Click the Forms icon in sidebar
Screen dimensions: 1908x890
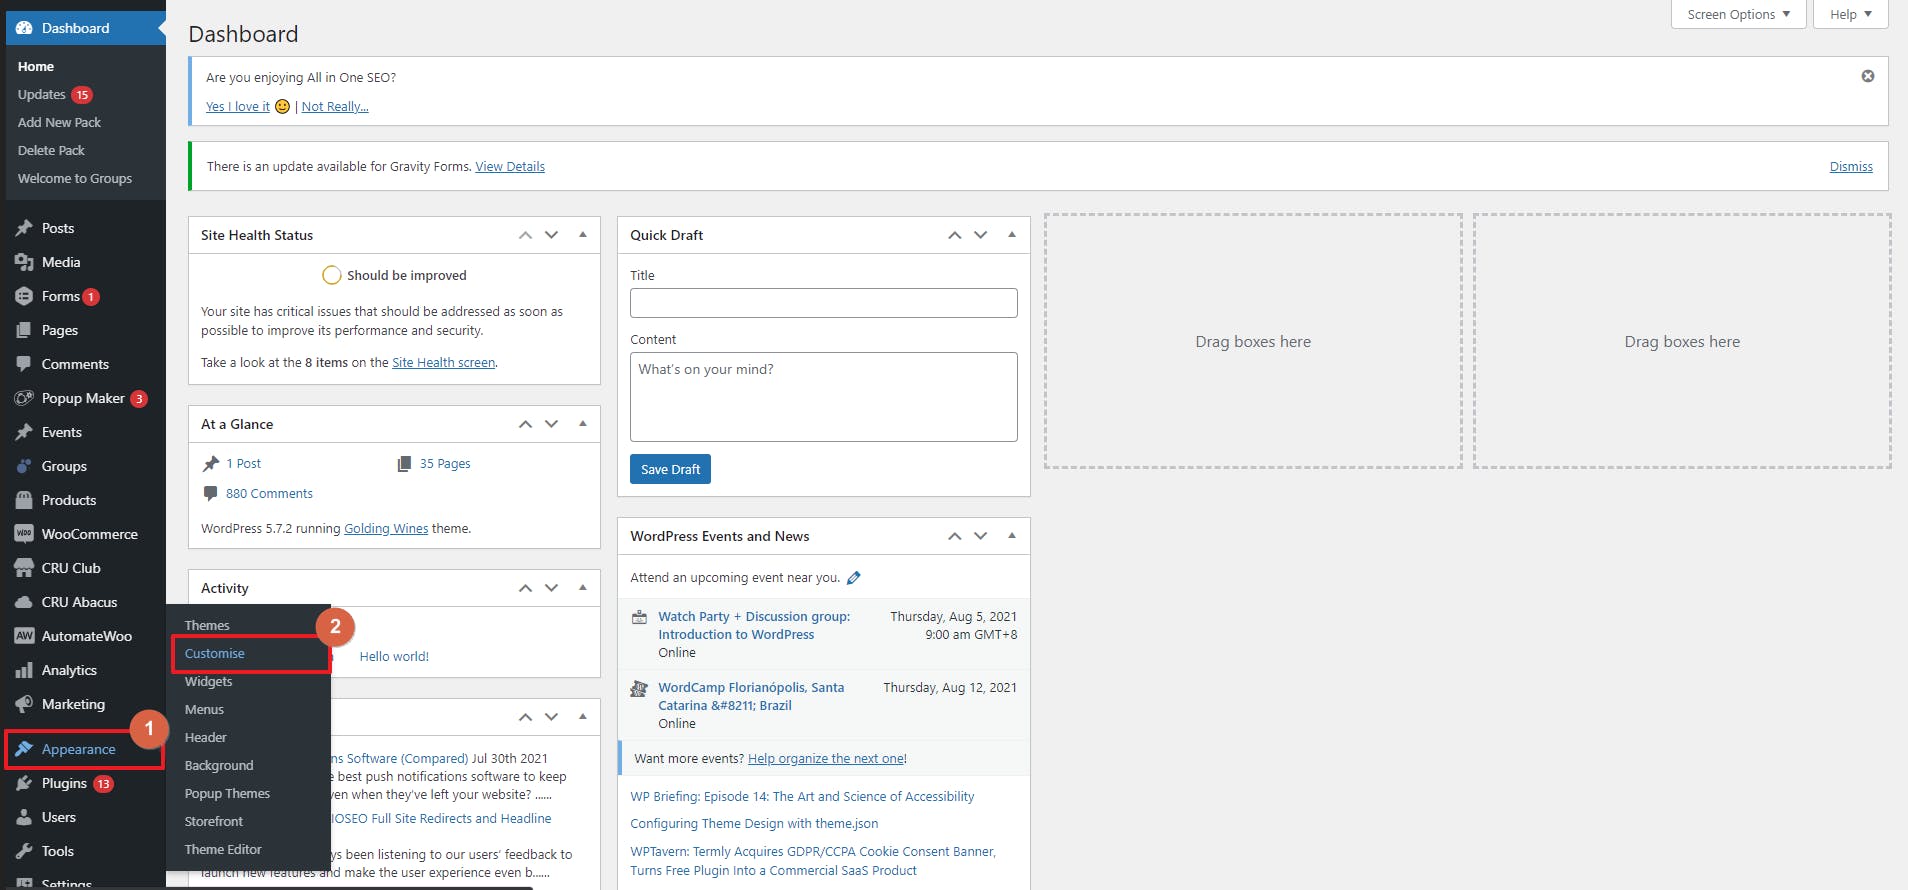24,296
